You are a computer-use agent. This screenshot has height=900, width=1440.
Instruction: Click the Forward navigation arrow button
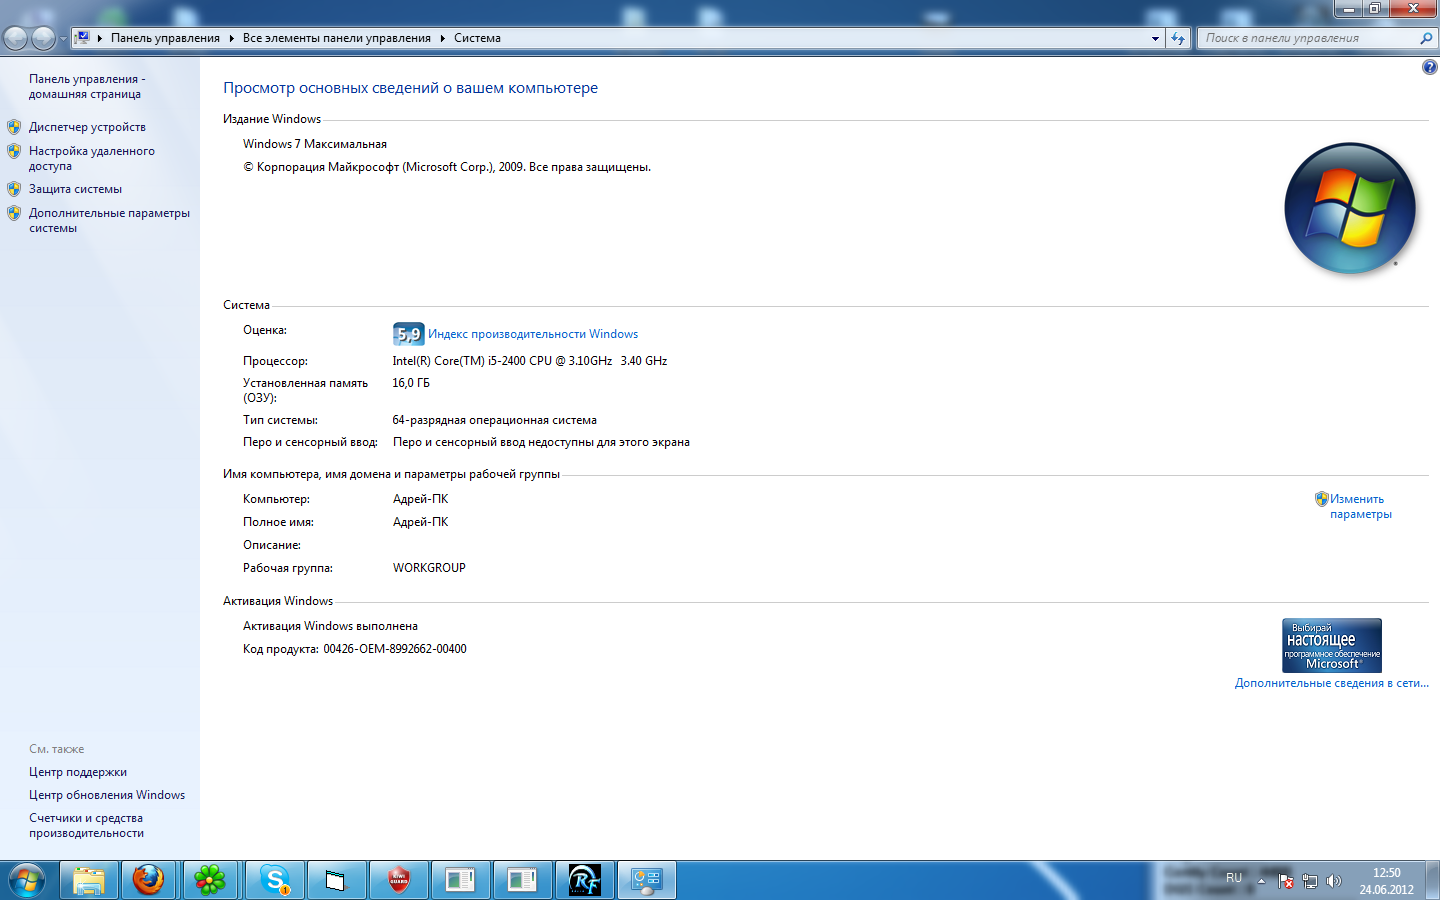point(43,39)
